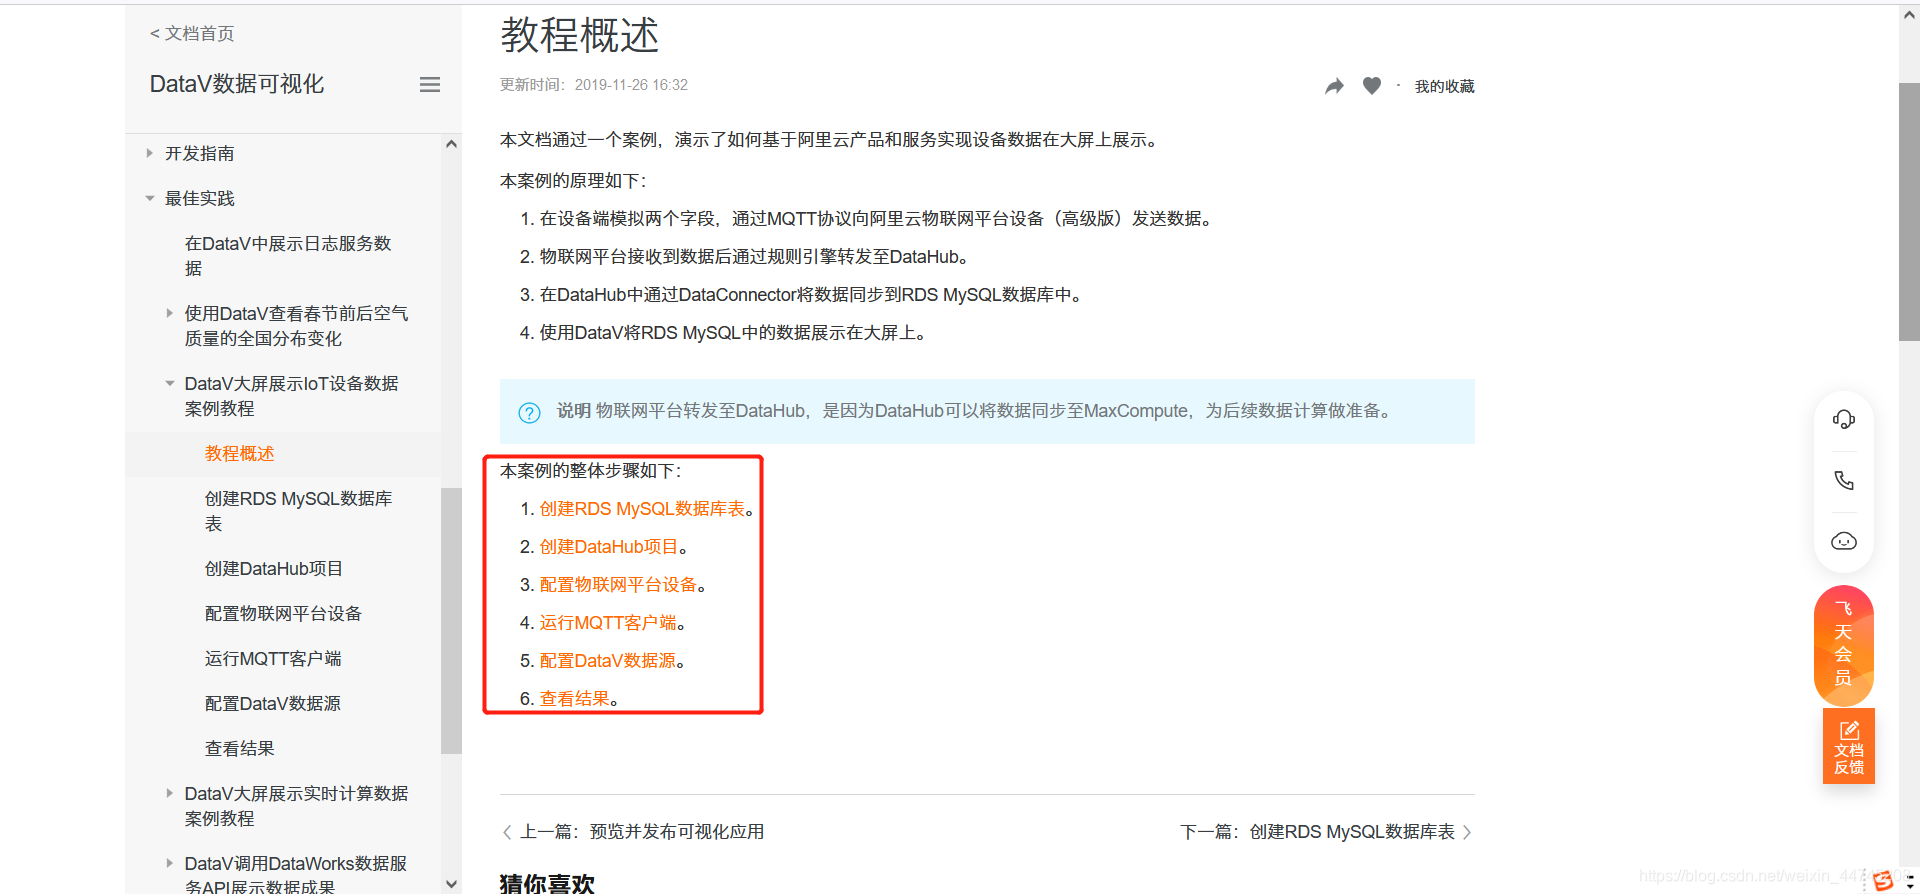The height and width of the screenshot is (894, 1920).
Task: Expand the 开发指南 tree node
Action: pyautogui.click(x=150, y=153)
